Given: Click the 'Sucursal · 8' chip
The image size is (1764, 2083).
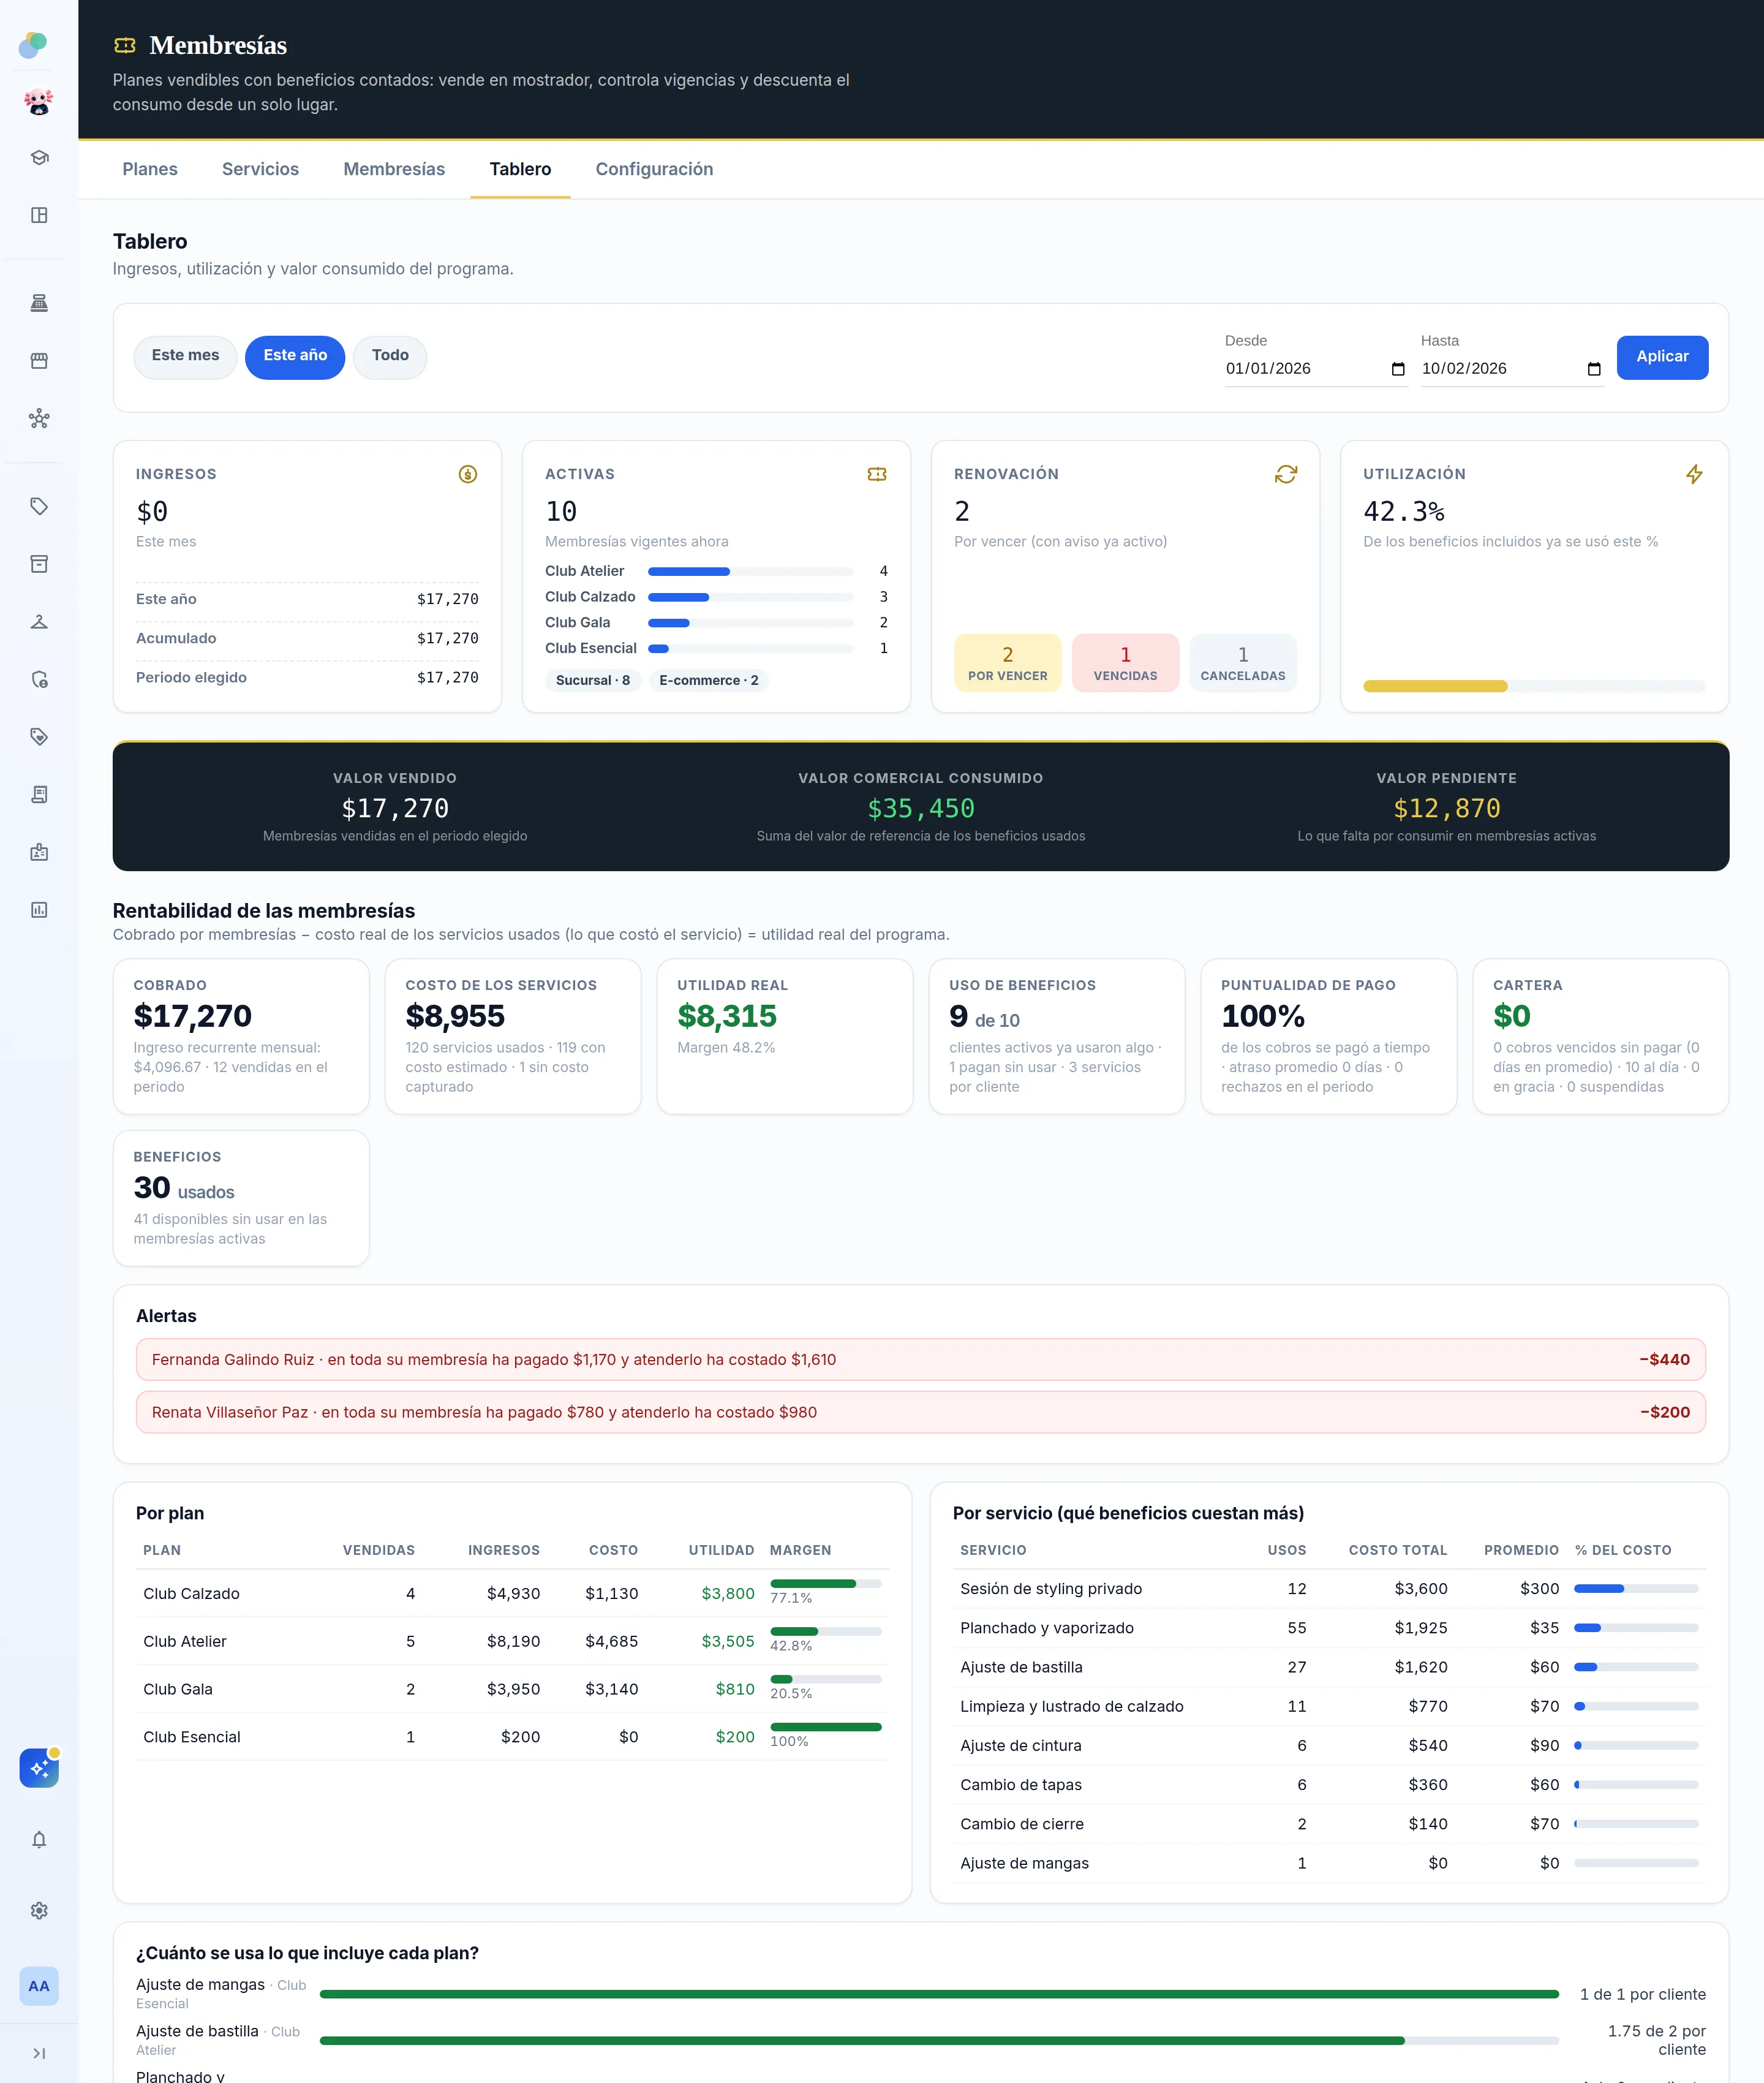Looking at the screenshot, I should pyautogui.click(x=593, y=680).
